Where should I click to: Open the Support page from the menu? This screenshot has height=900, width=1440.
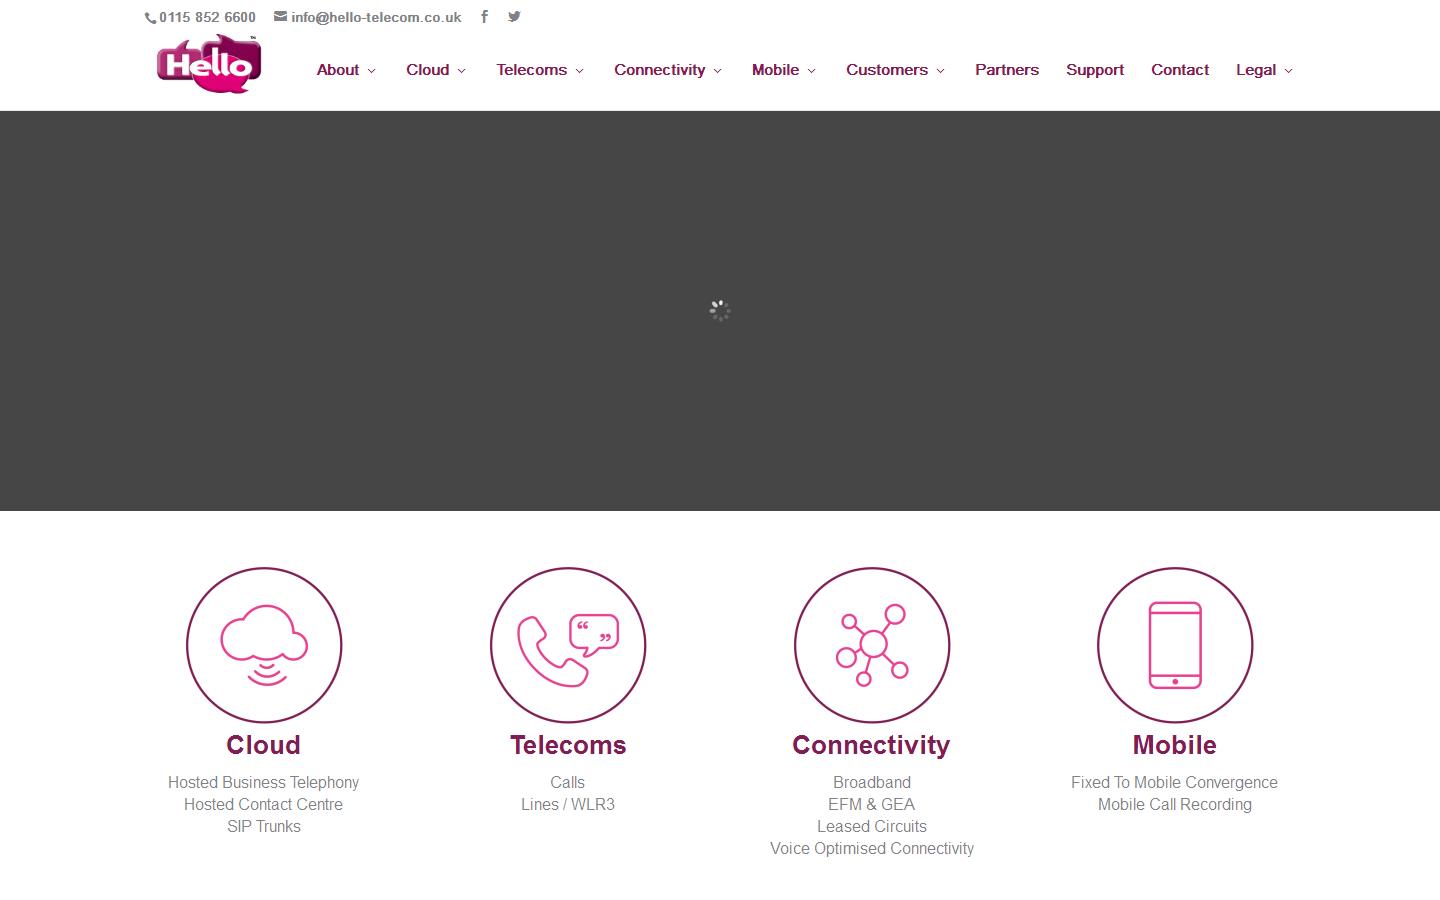1095,70
